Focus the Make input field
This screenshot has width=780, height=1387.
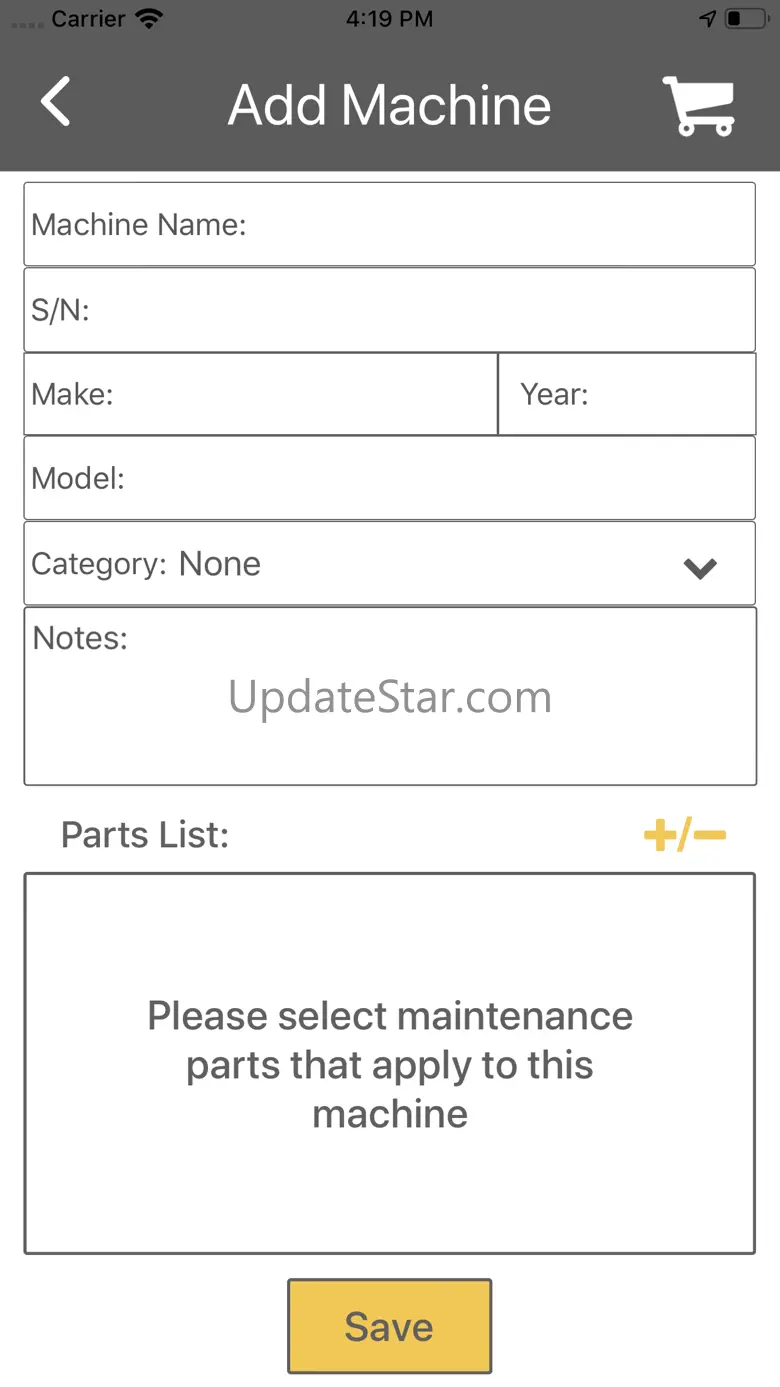coord(261,394)
